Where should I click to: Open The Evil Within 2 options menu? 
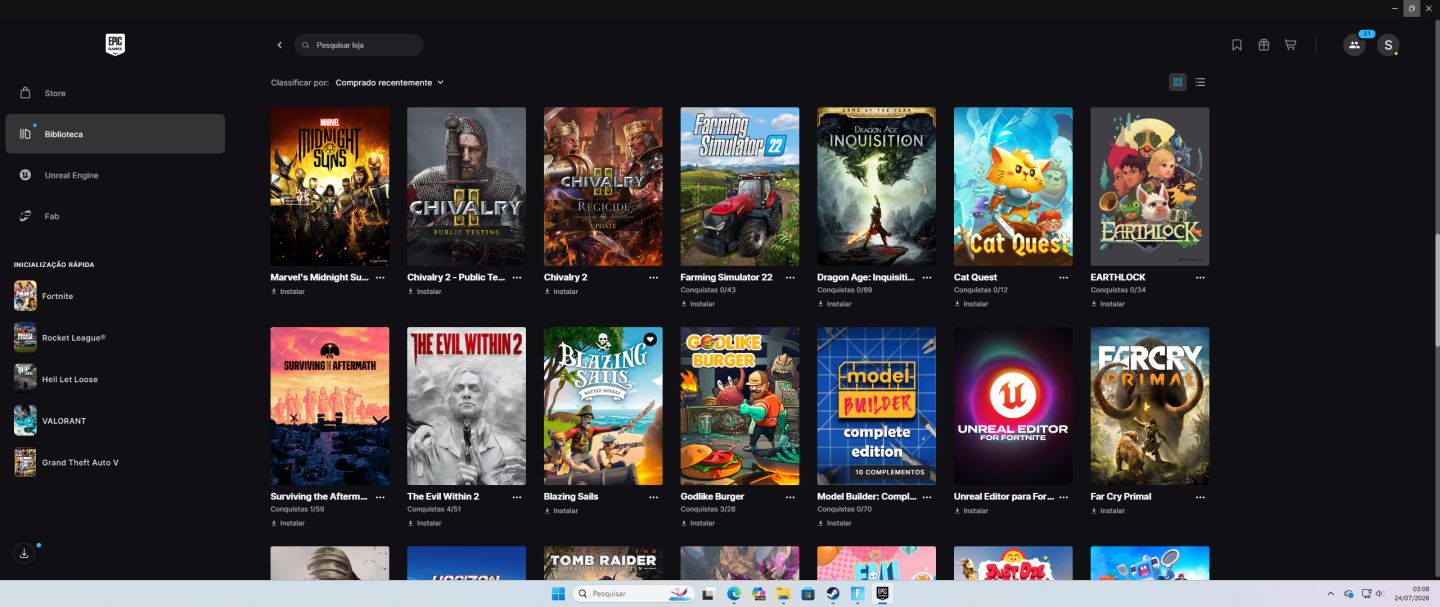(x=517, y=496)
